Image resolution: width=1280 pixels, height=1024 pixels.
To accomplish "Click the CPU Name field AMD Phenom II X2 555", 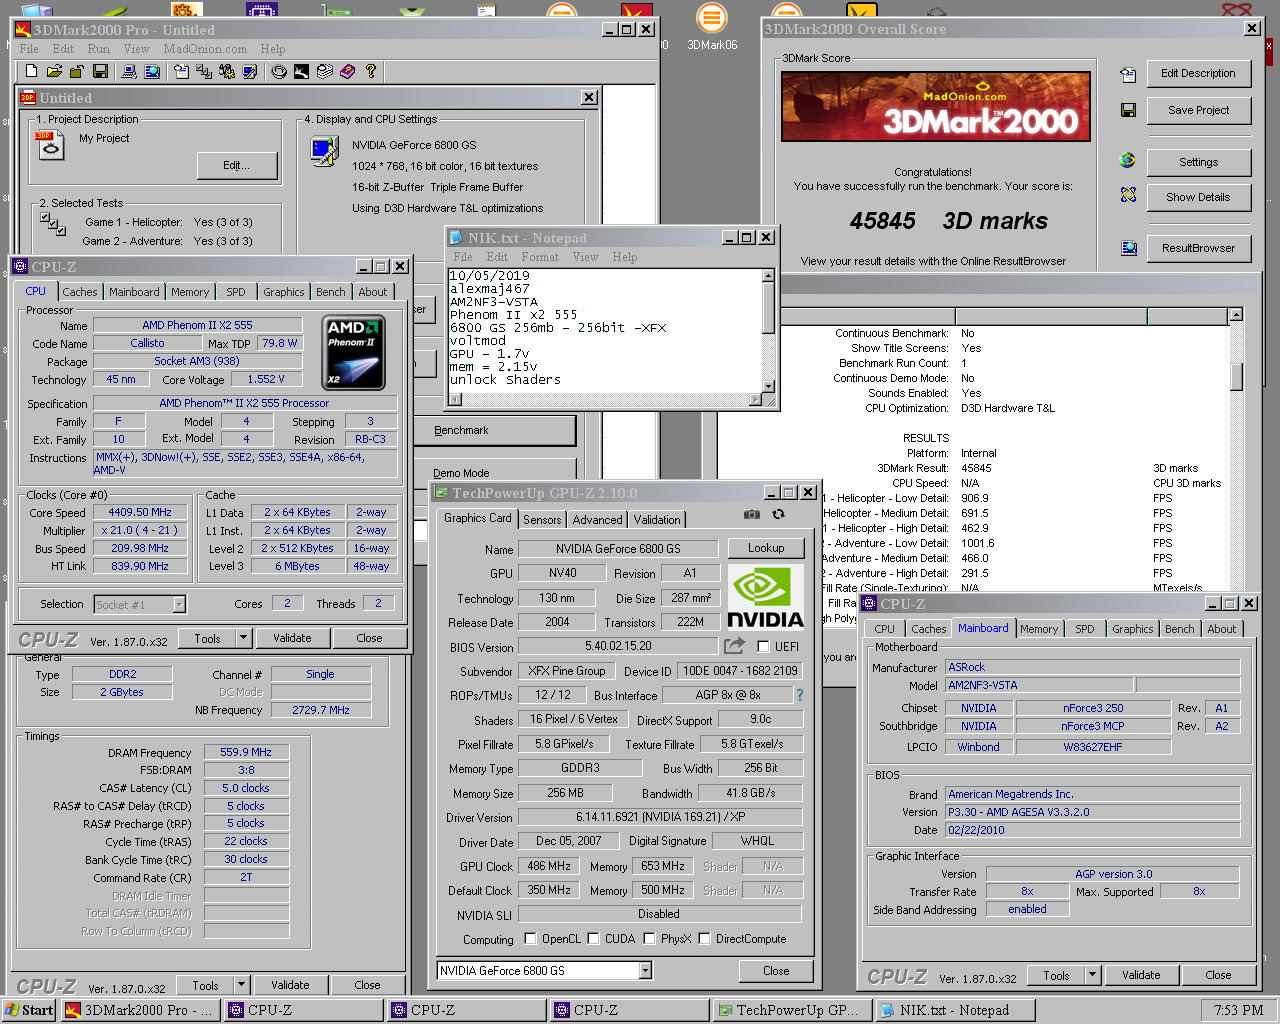I will pos(197,325).
